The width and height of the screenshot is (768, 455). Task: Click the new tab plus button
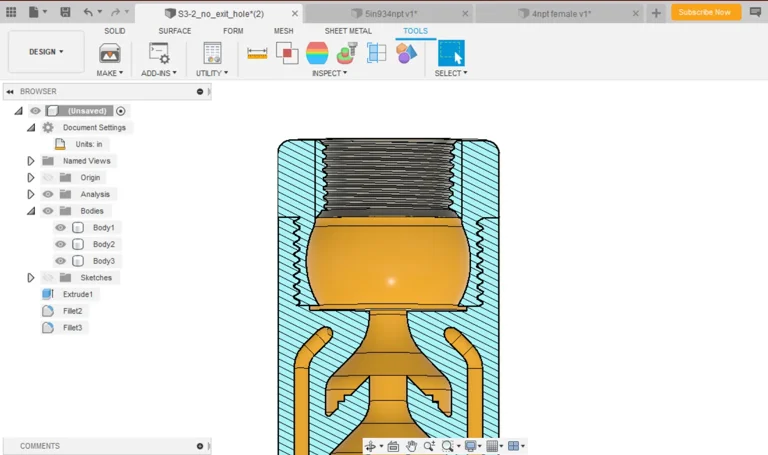[x=656, y=13]
